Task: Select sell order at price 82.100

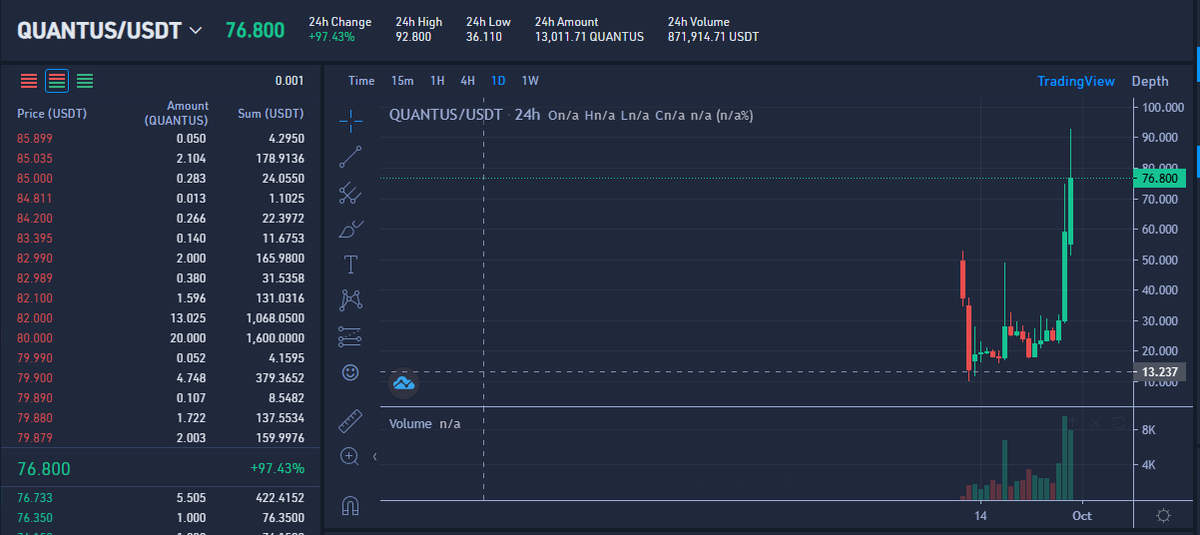Action: (x=160, y=298)
